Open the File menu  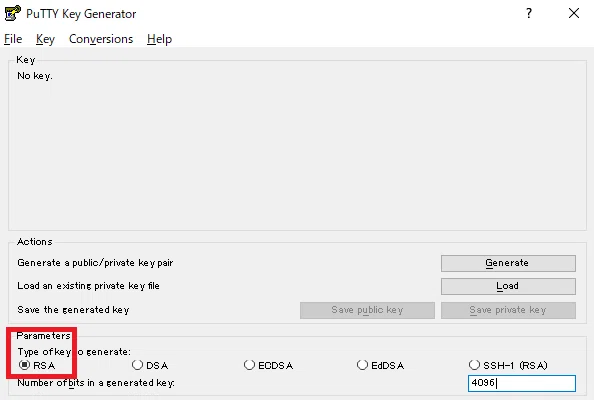tap(13, 39)
